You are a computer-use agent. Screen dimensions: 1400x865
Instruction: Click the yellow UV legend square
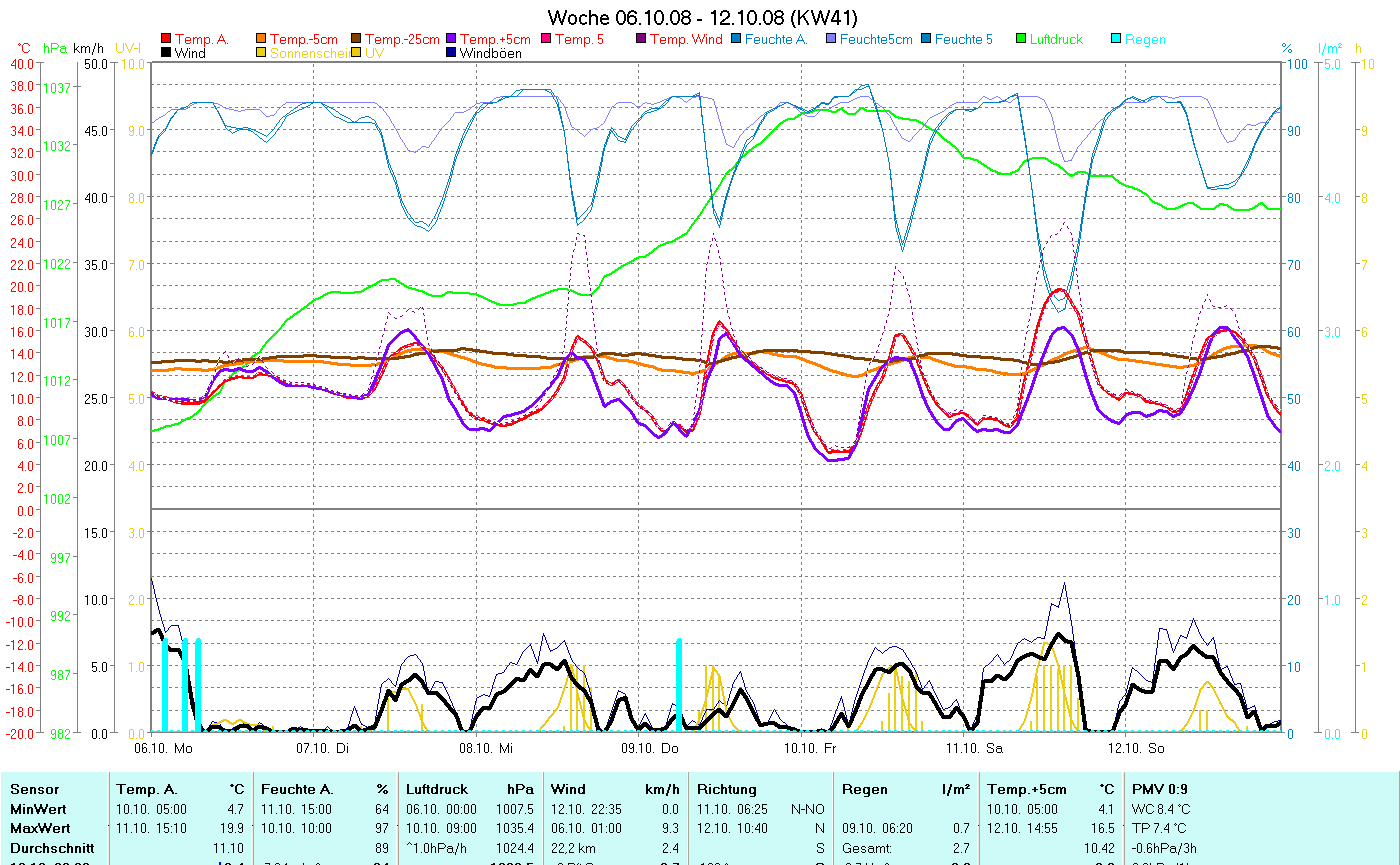[357, 53]
